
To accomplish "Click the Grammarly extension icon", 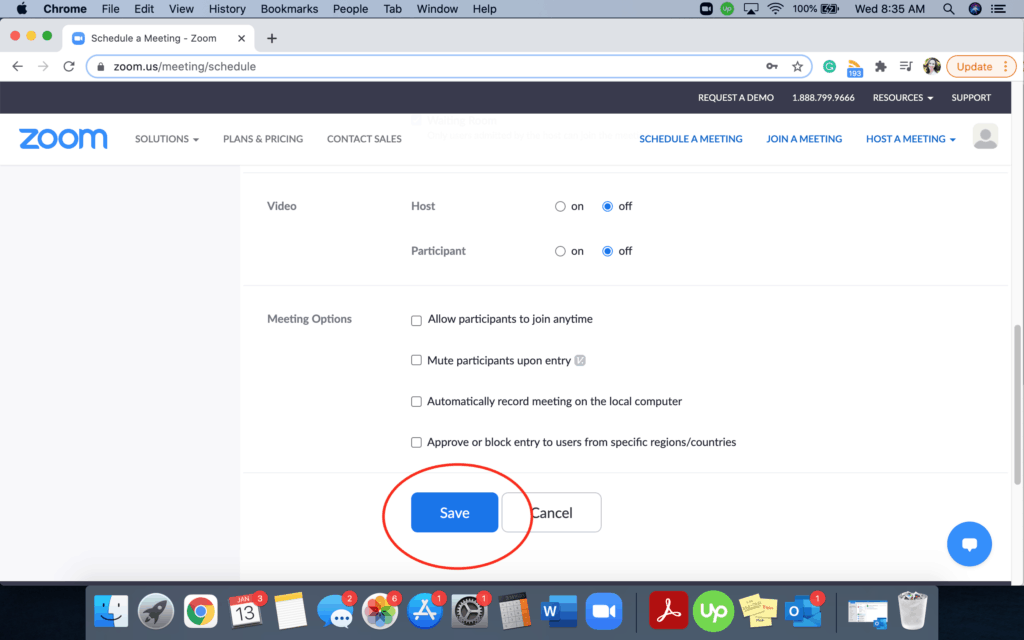I will (x=829, y=67).
